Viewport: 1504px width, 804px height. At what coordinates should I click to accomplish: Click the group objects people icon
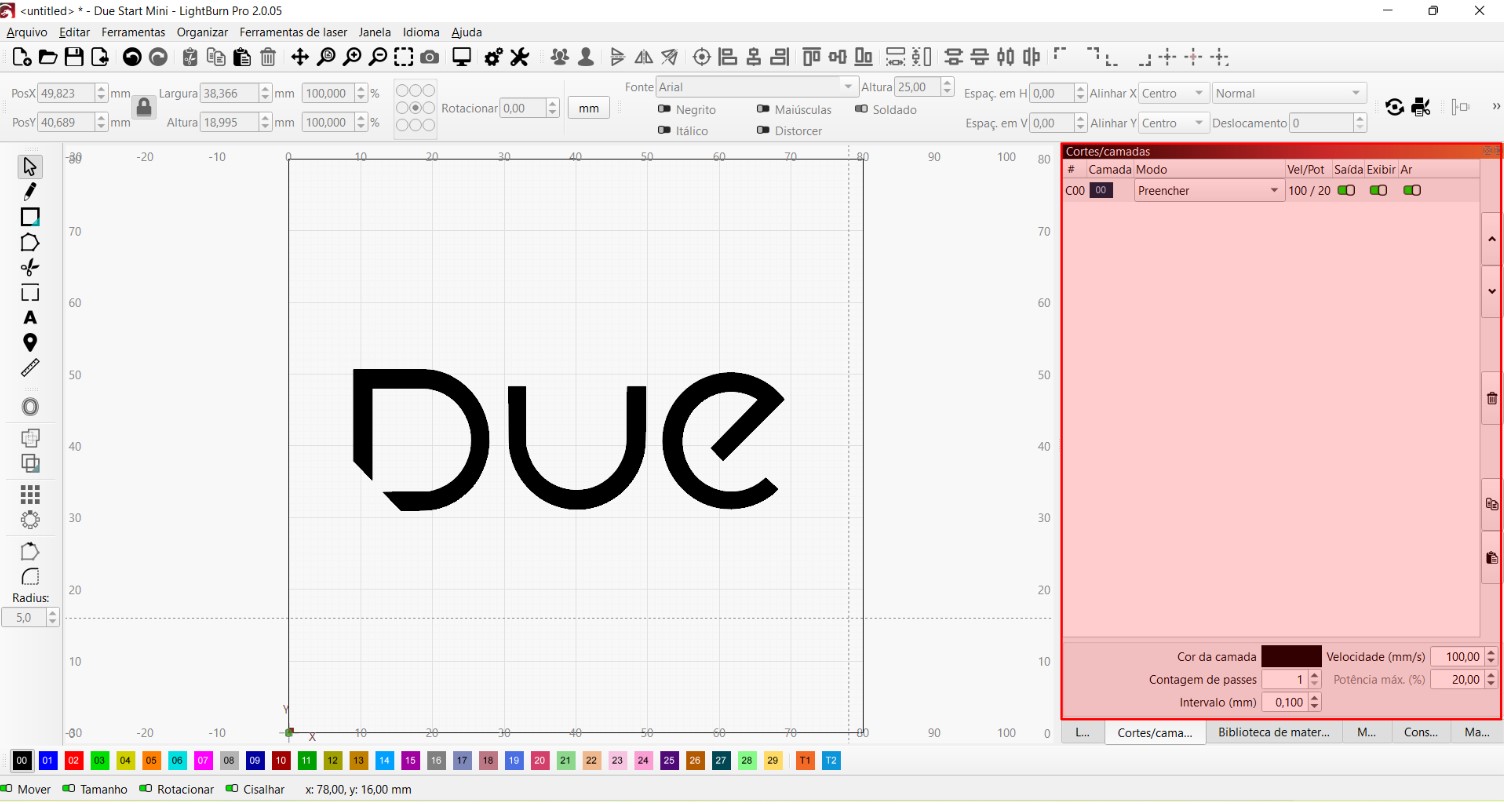(x=559, y=57)
